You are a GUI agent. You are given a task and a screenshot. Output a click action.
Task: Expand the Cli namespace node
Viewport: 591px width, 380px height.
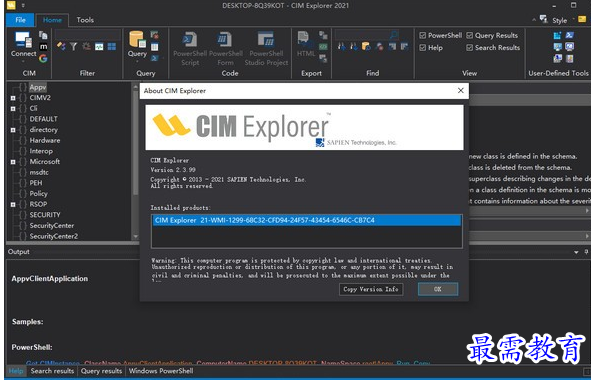pos(13,109)
